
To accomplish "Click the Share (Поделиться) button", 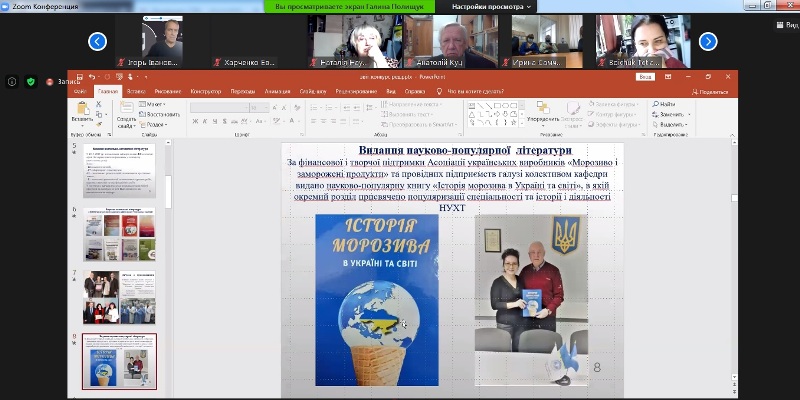I will 710,92.
